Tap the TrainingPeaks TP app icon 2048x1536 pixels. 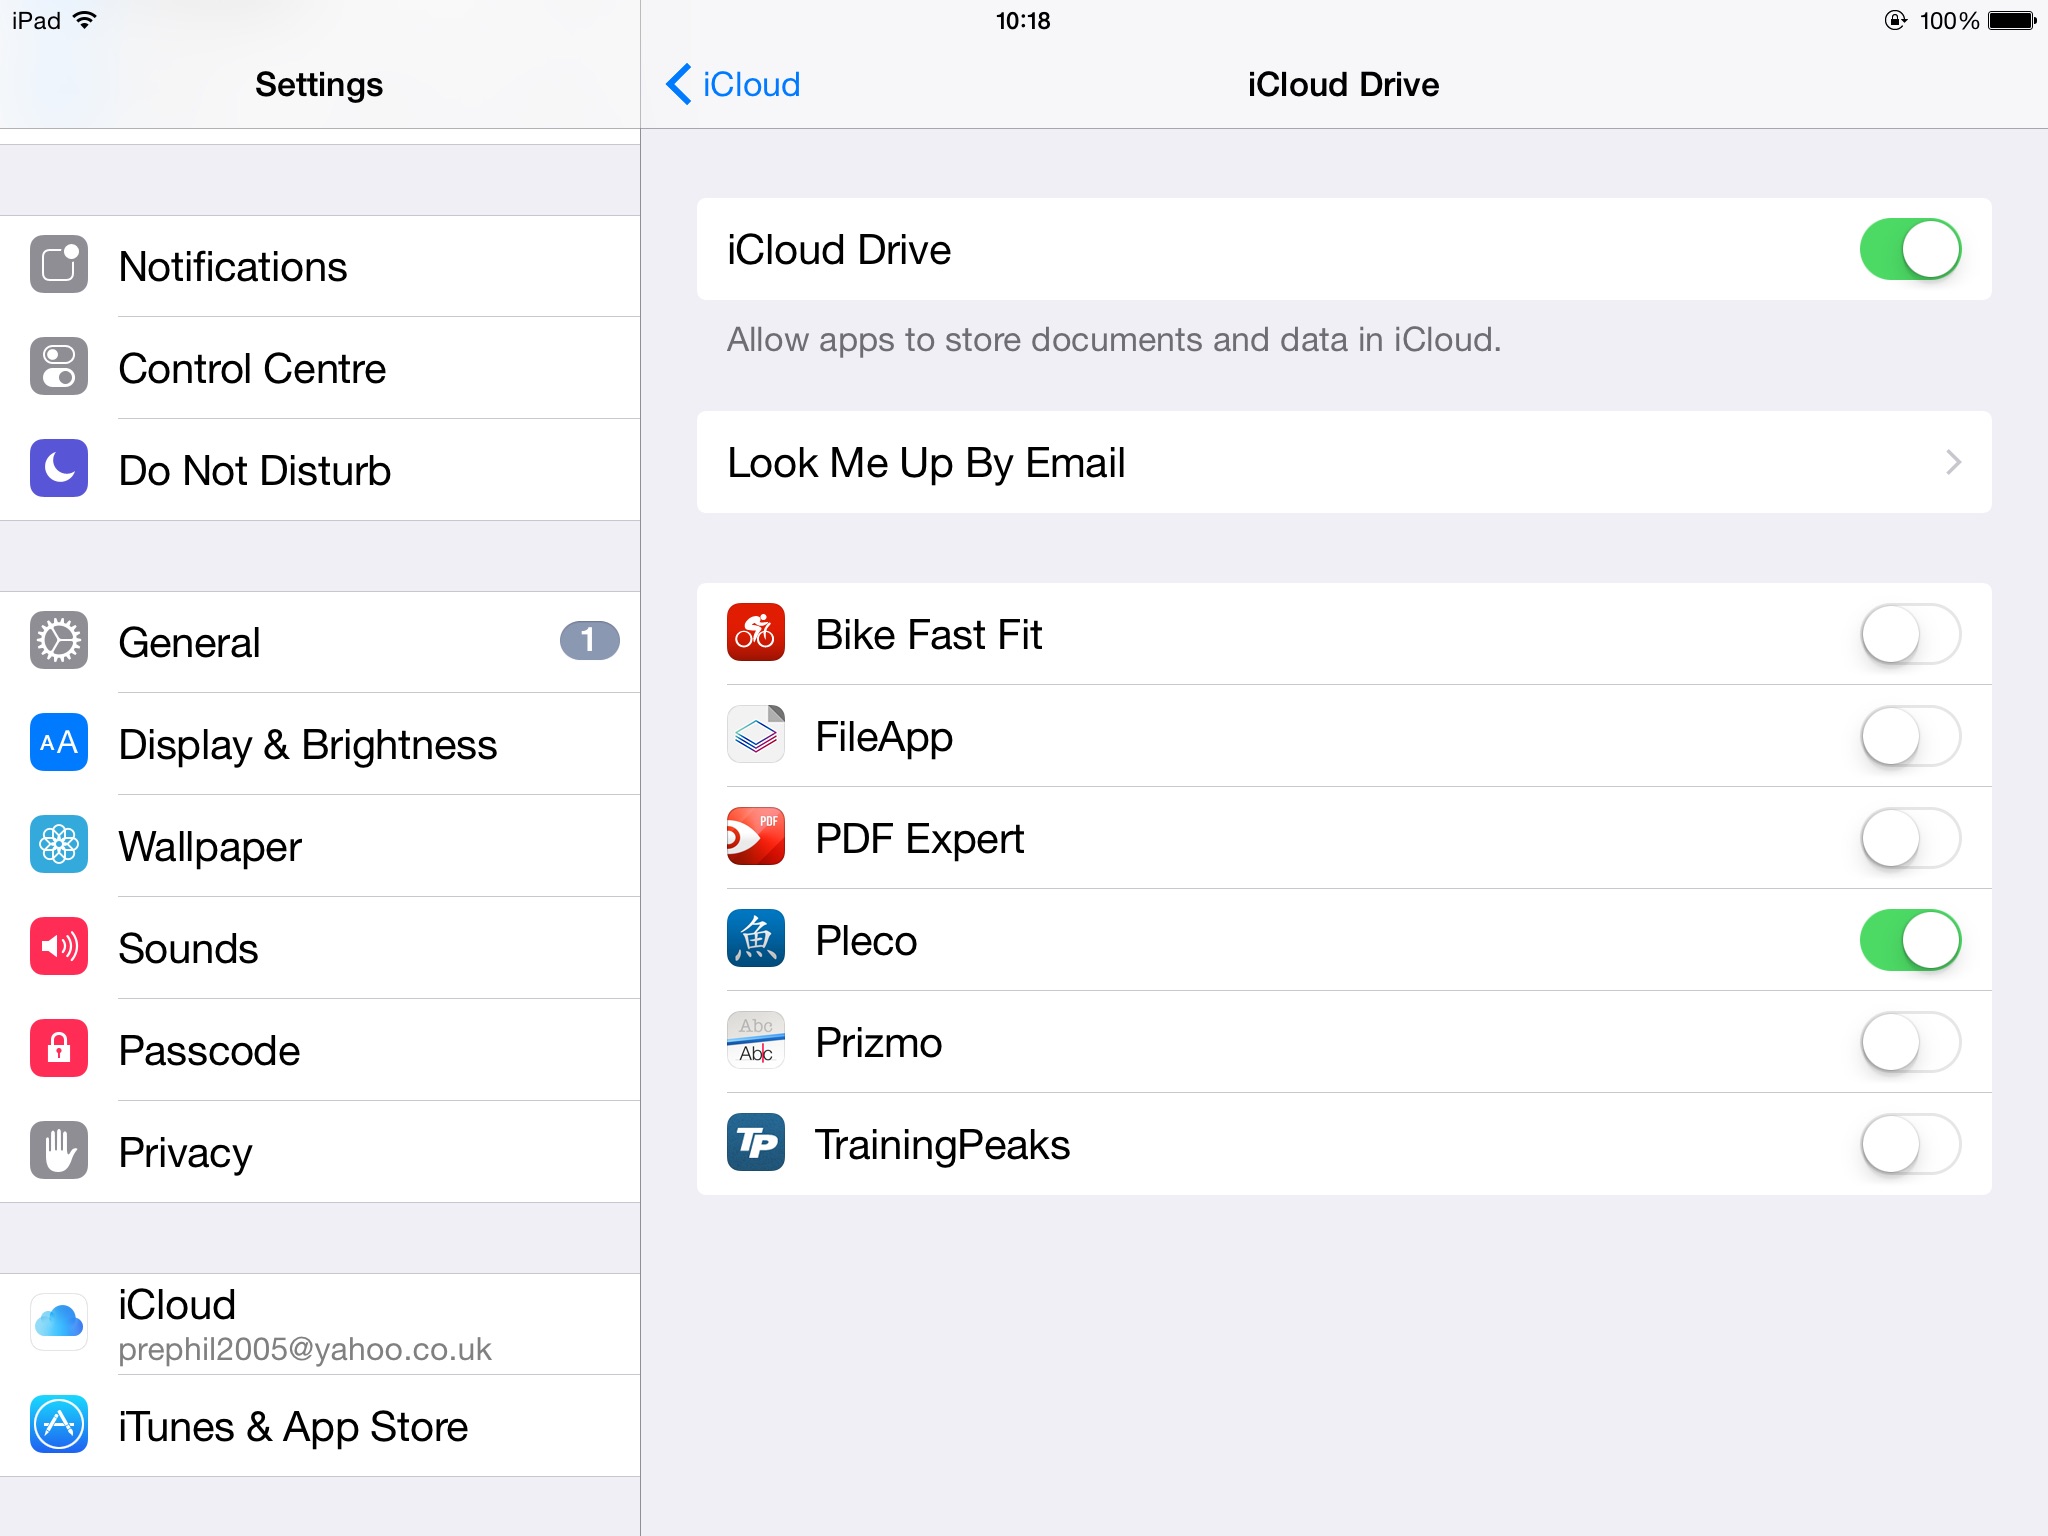tap(756, 1143)
